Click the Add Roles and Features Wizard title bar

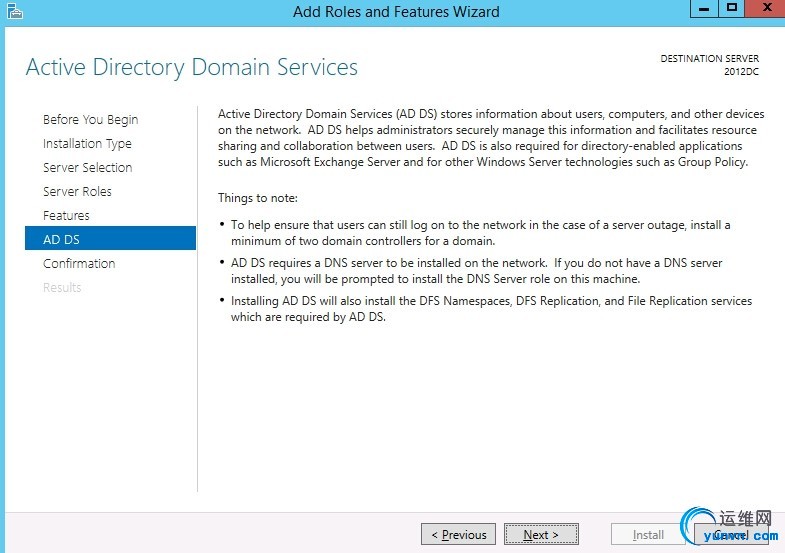point(396,12)
